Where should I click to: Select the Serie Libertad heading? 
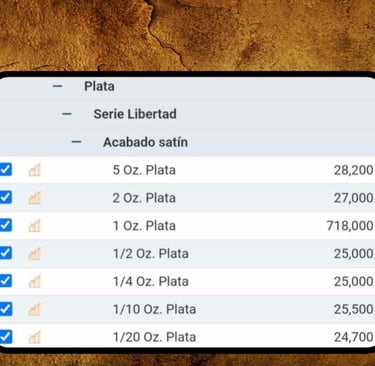pyautogui.click(x=135, y=114)
